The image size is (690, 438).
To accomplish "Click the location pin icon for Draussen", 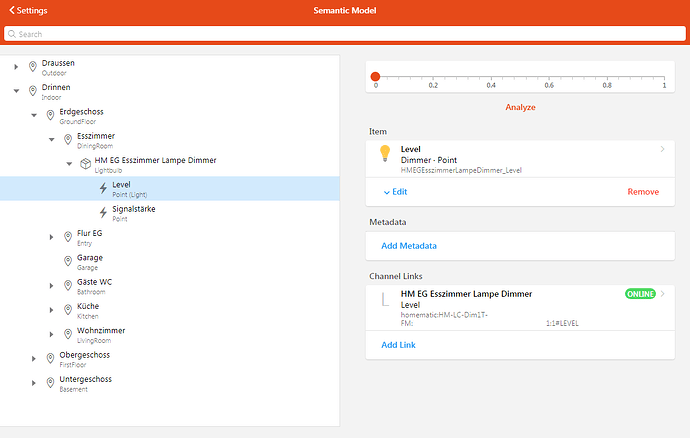I will (x=32, y=67).
